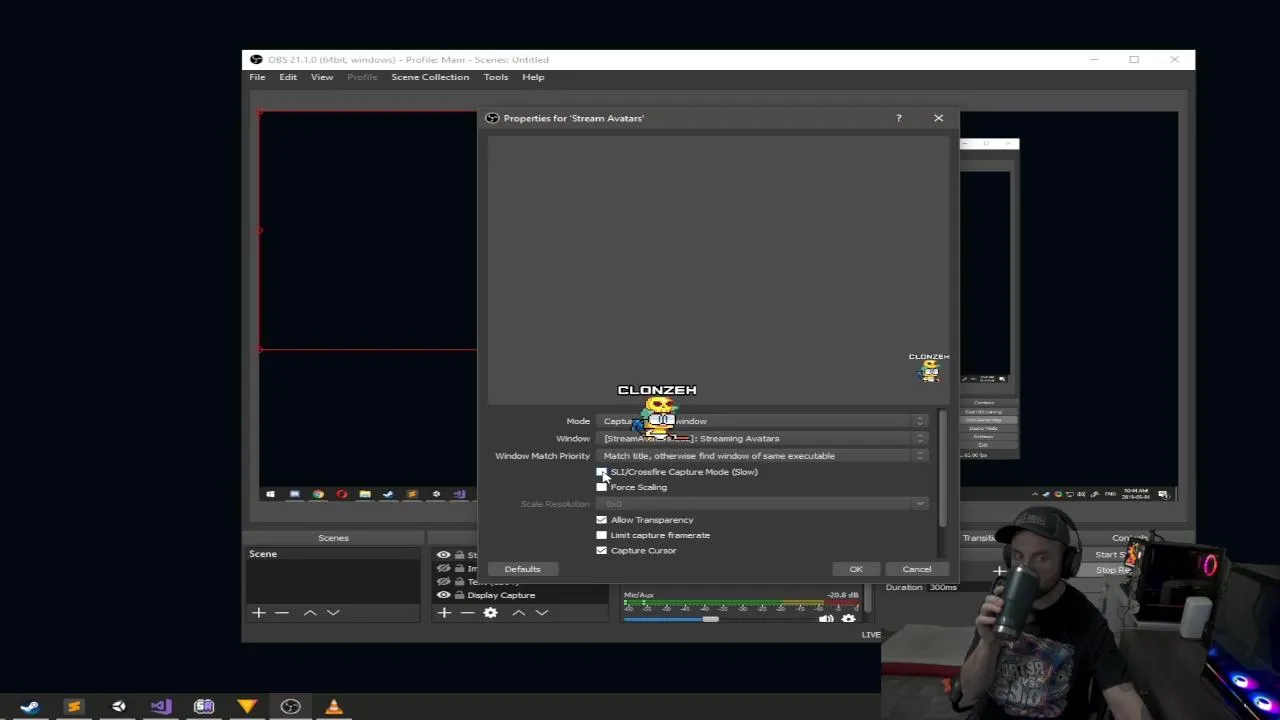Open the Help menu
The height and width of the screenshot is (720, 1280).
[533, 77]
